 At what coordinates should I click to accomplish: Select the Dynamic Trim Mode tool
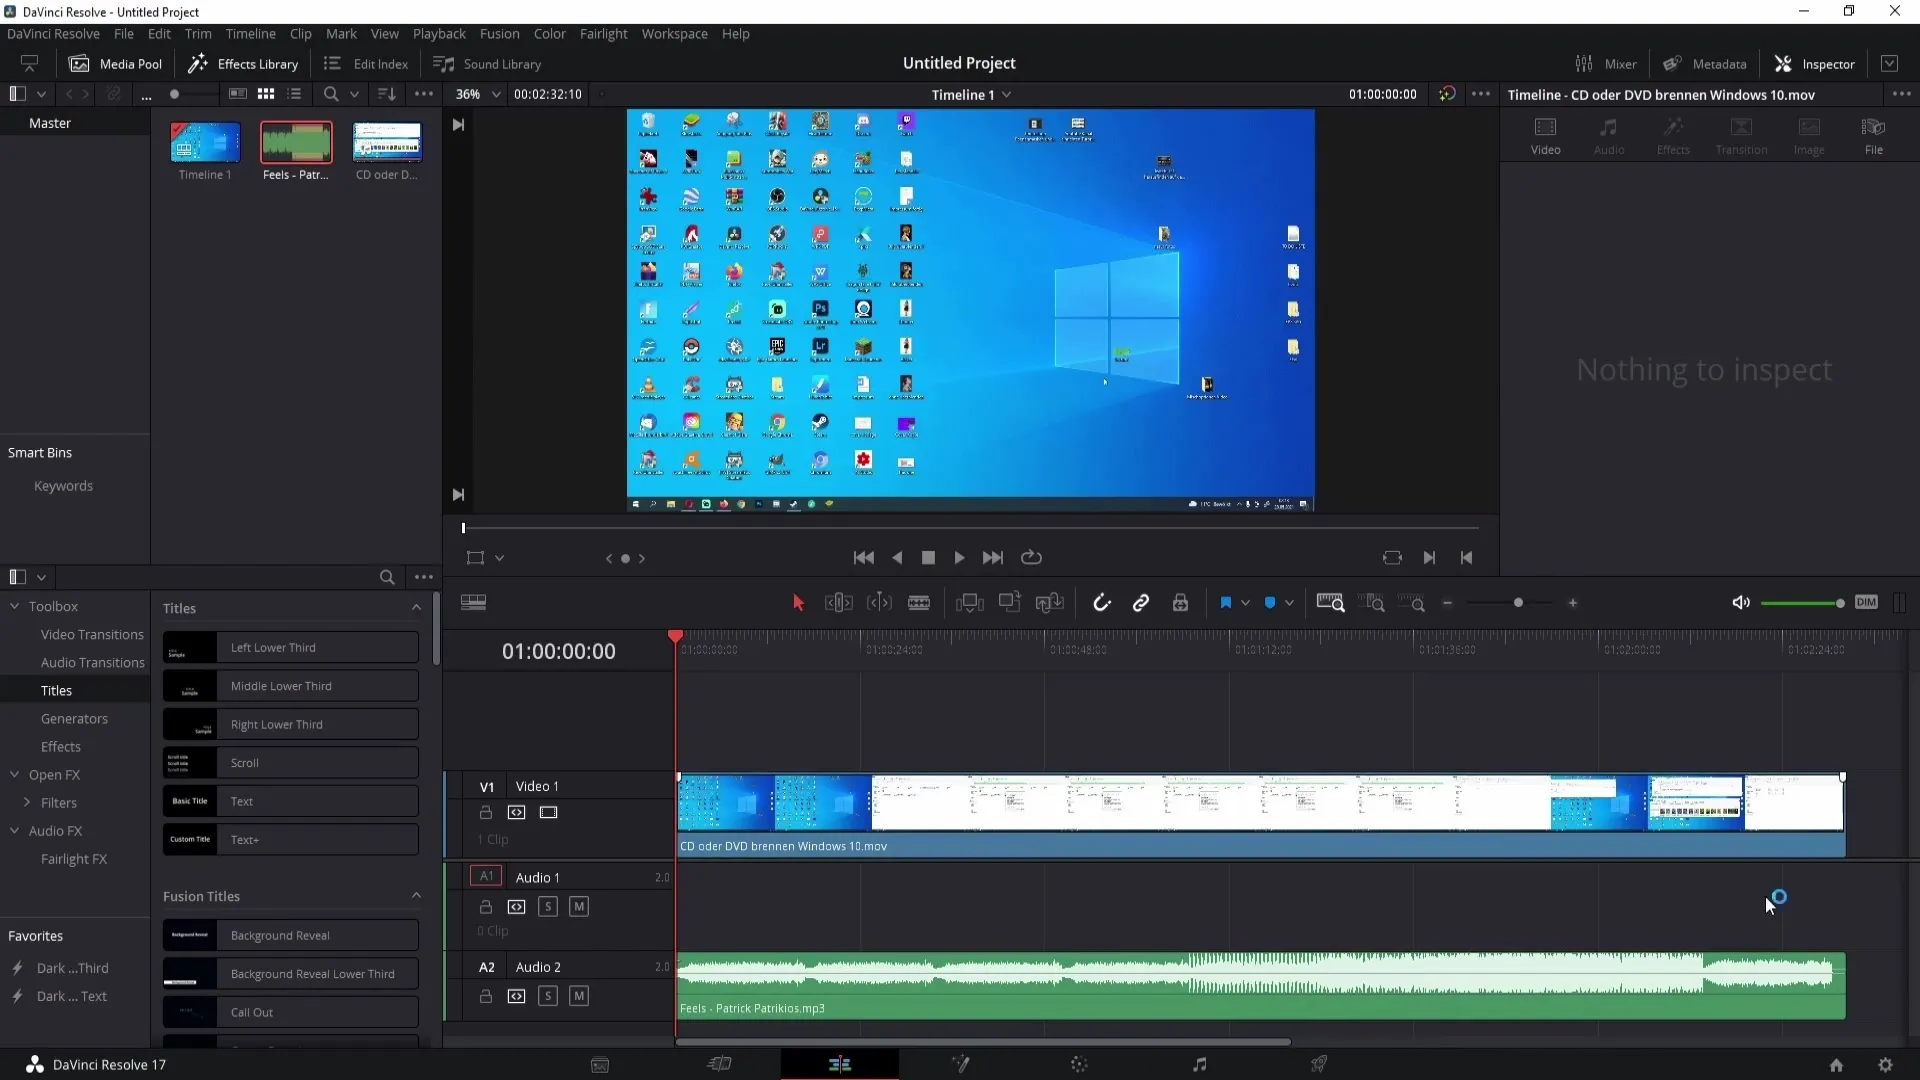point(879,603)
